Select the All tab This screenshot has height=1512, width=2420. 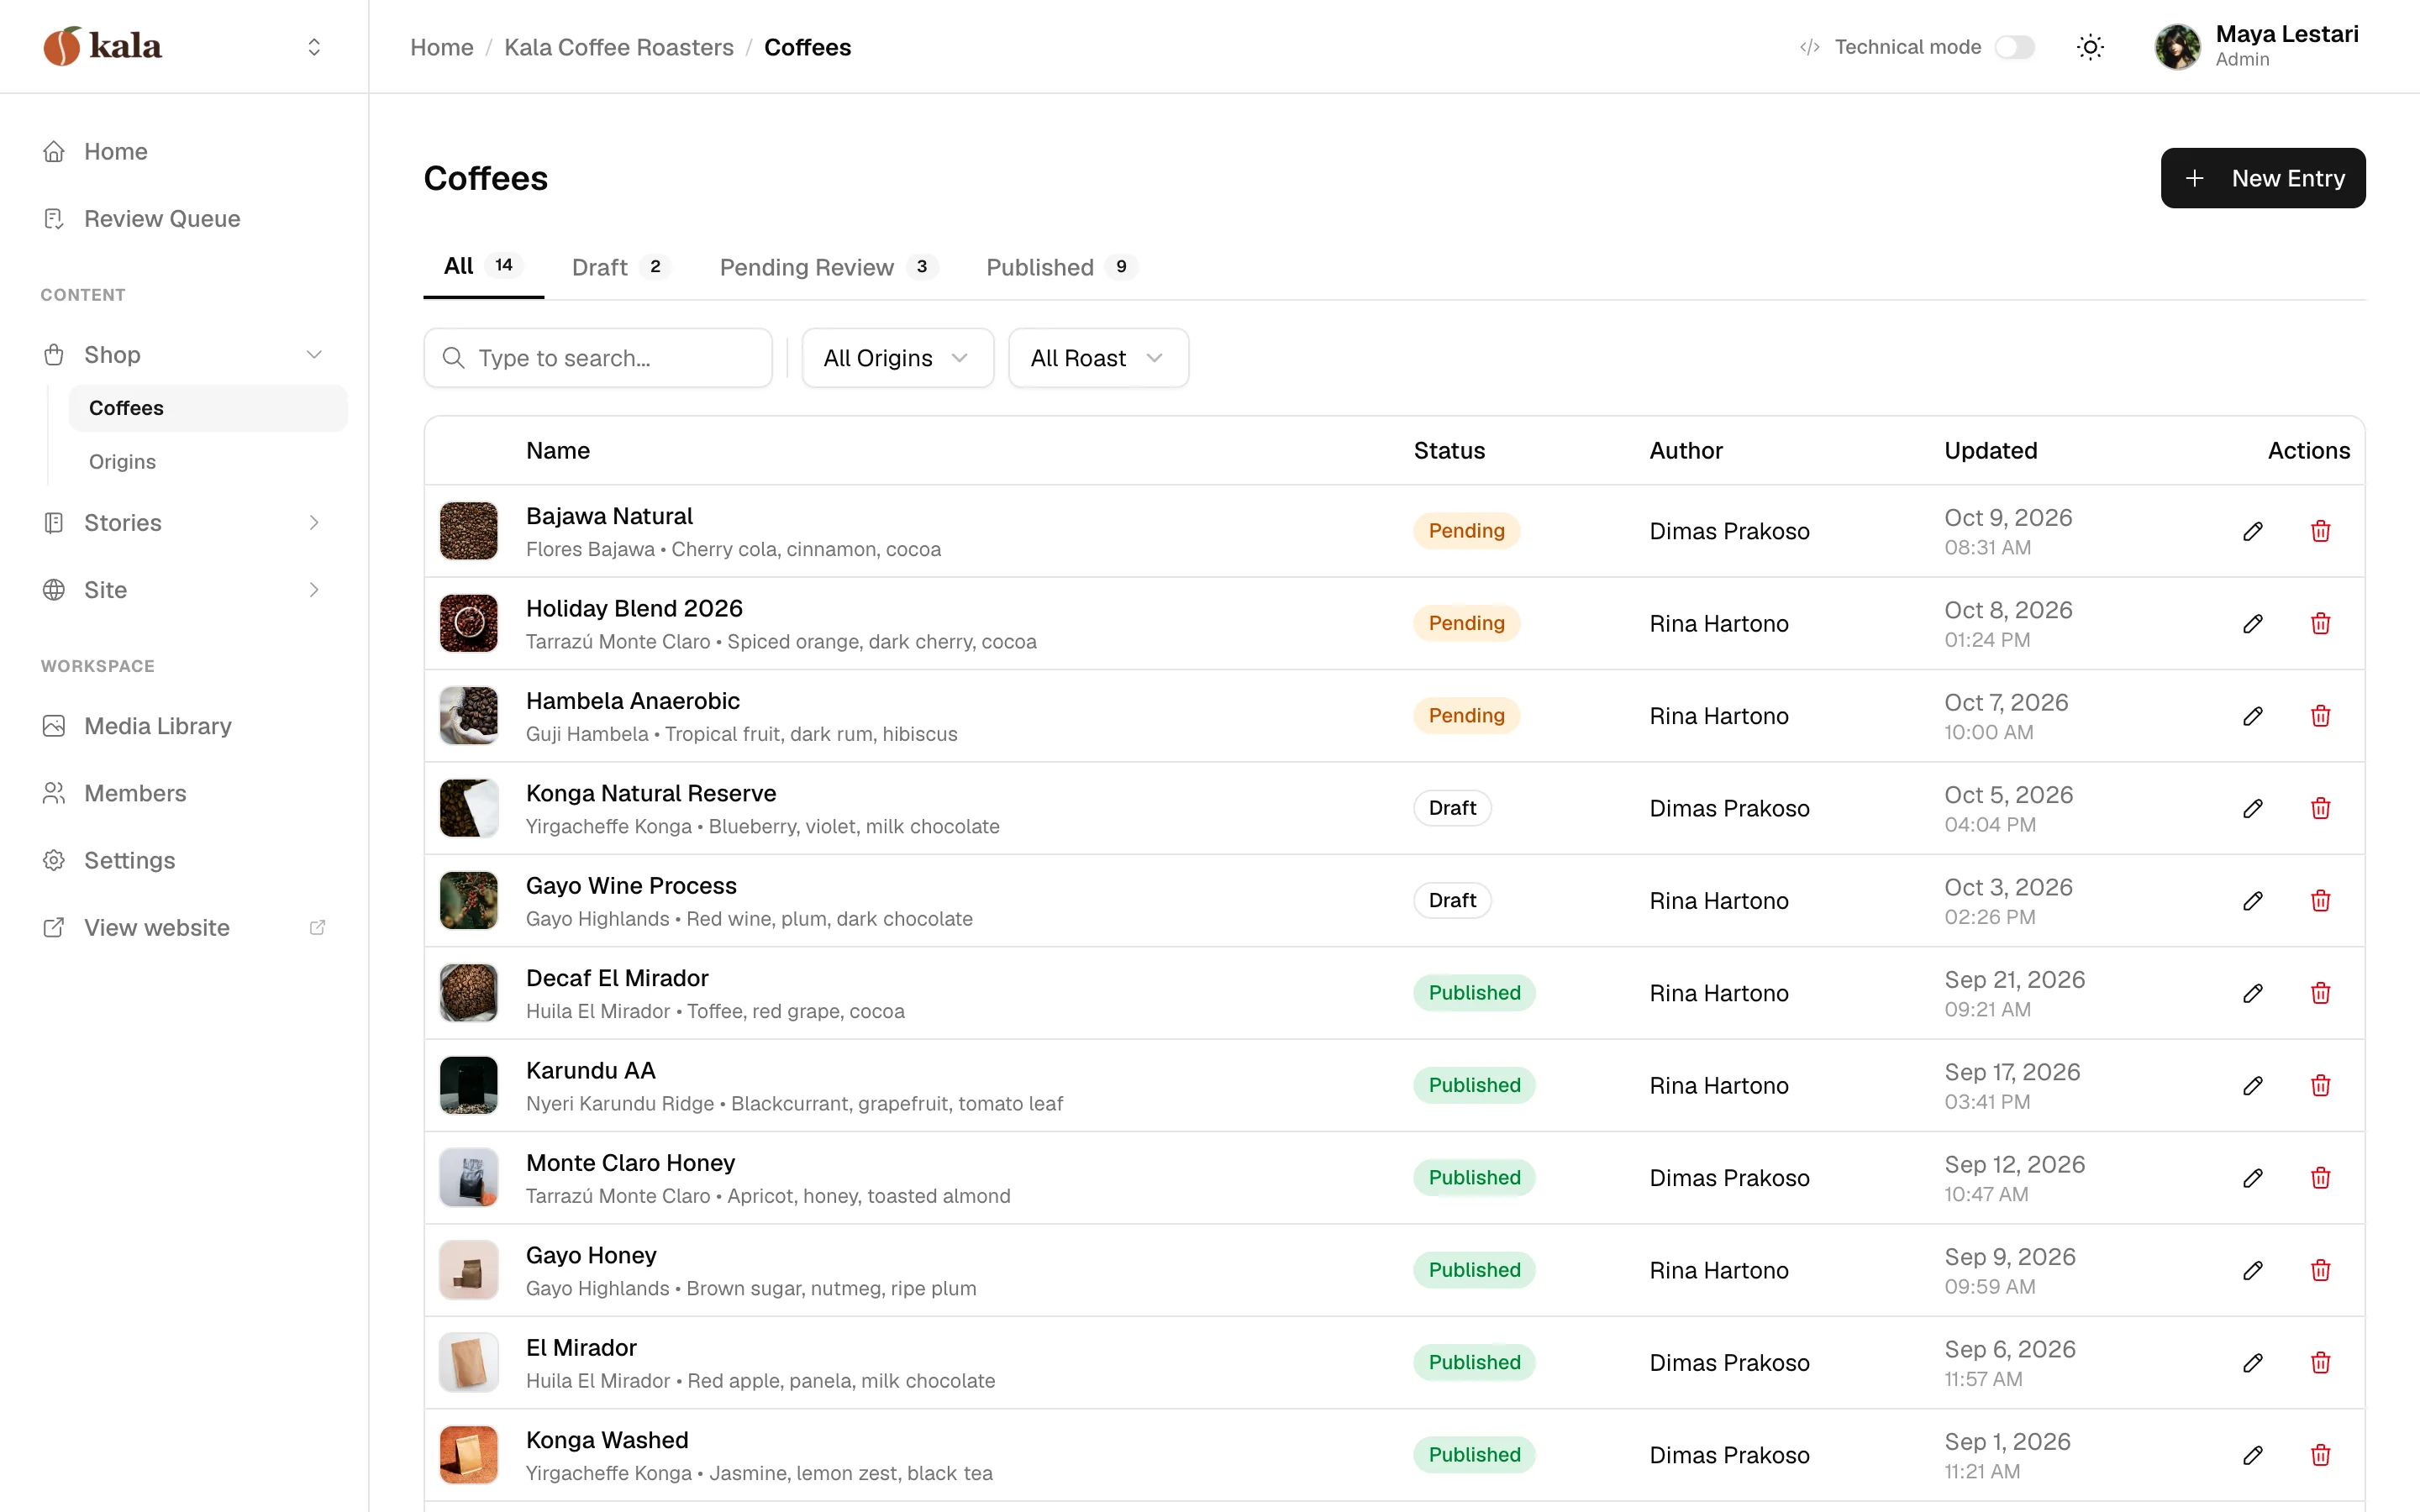[483, 266]
